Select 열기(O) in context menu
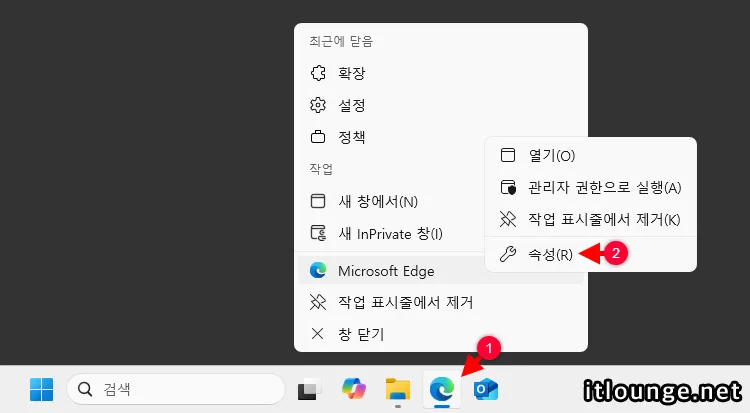 tap(591, 156)
